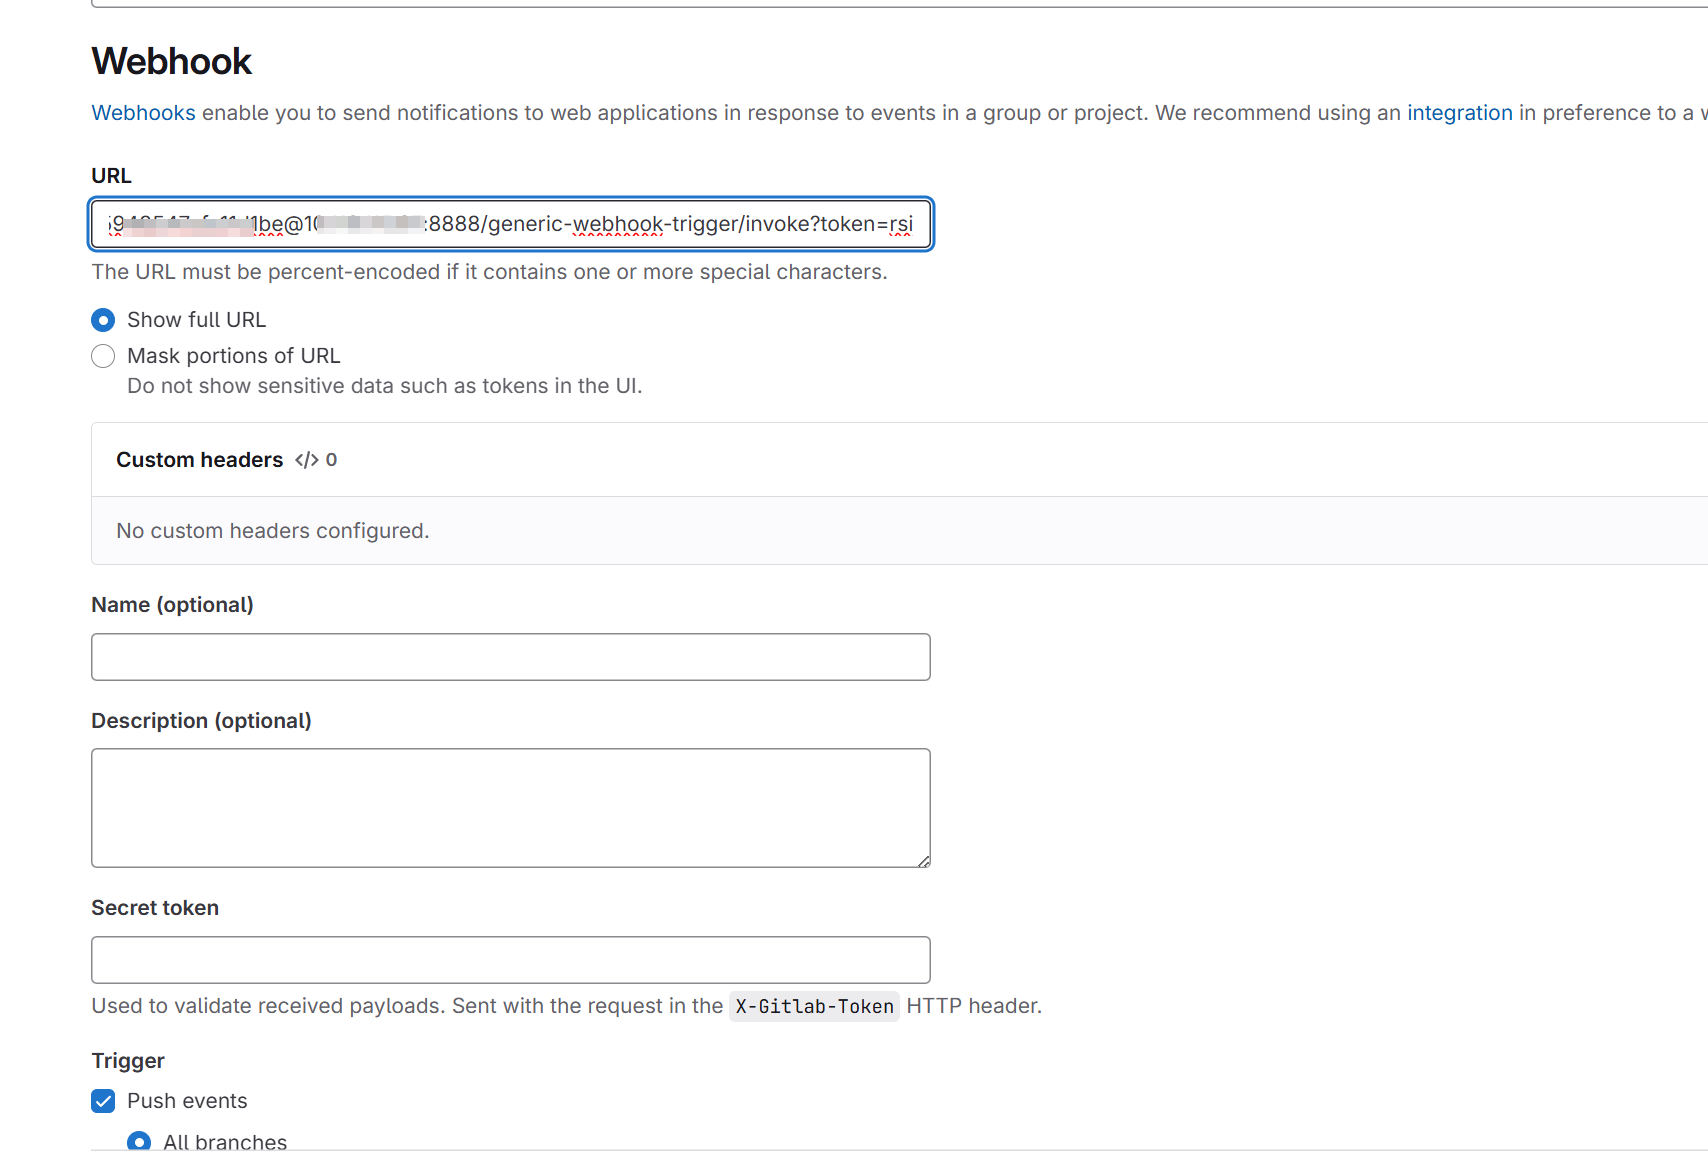Grab the Description box resize handle
Image resolution: width=1708 pixels, height=1156 pixels.
click(923, 861)
